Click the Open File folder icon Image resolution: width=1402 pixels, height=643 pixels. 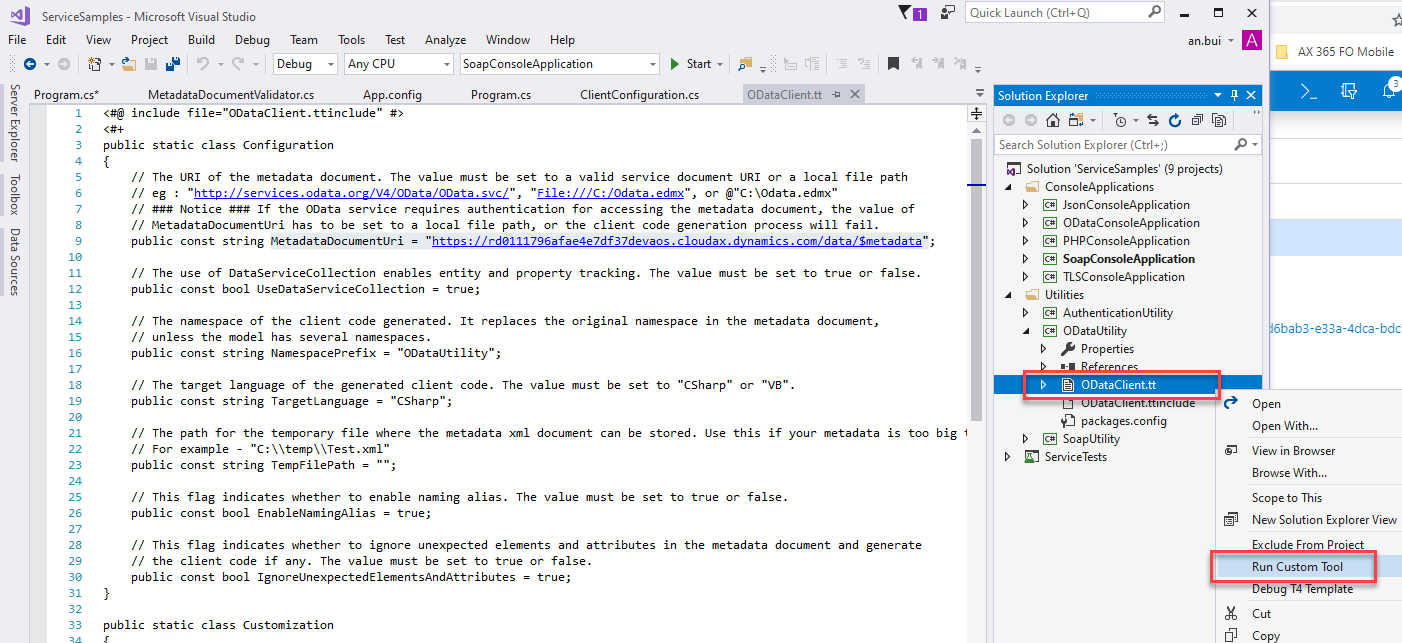pyautogui.click(x=128, y=64)
